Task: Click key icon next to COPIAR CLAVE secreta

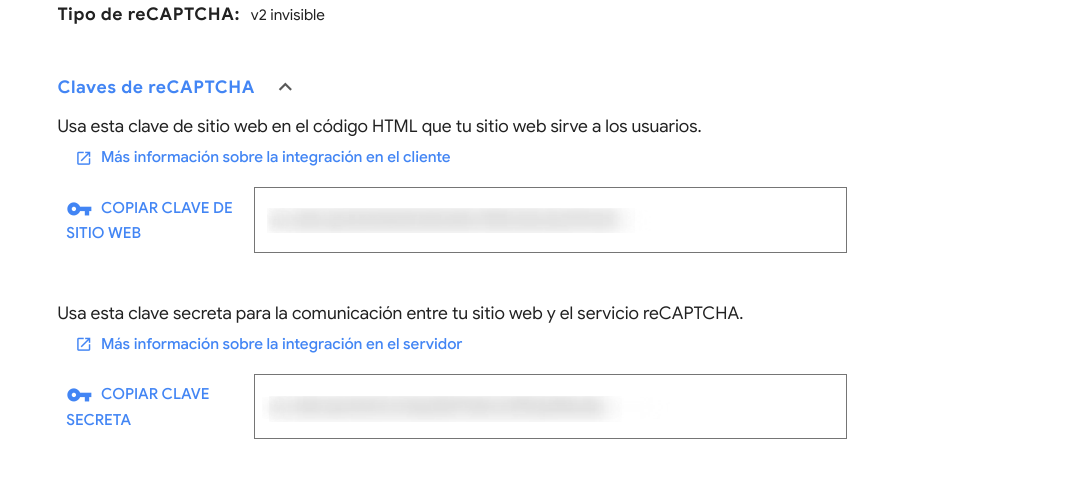Action: tap(79, 395)
